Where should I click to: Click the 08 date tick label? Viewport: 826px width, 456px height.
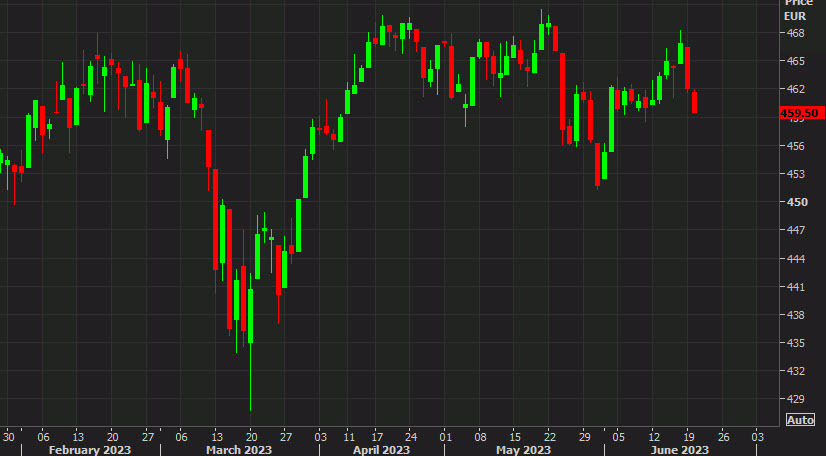(x=480, y=437)
